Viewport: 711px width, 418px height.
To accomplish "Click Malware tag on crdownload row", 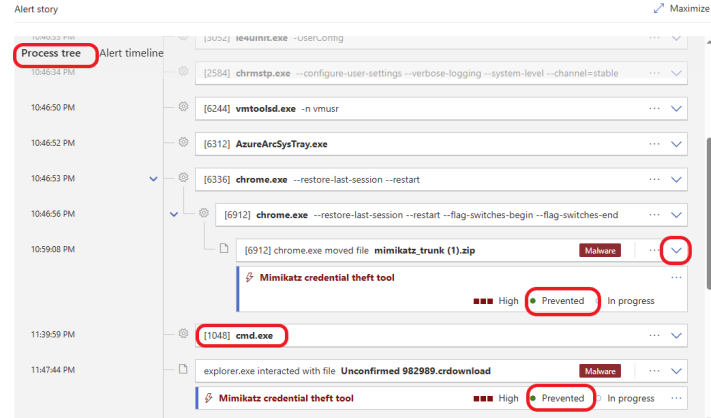I will (600, 371).
